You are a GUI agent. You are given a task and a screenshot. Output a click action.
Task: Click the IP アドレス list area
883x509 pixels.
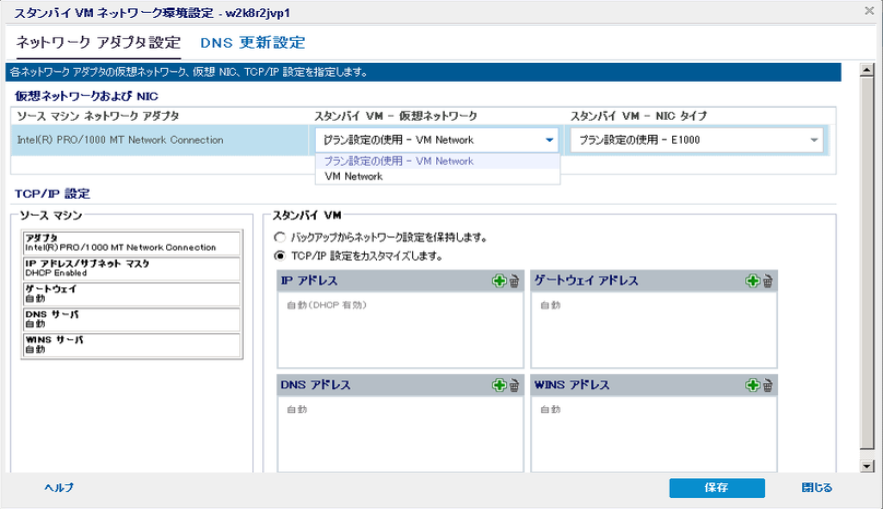[400, 330]
